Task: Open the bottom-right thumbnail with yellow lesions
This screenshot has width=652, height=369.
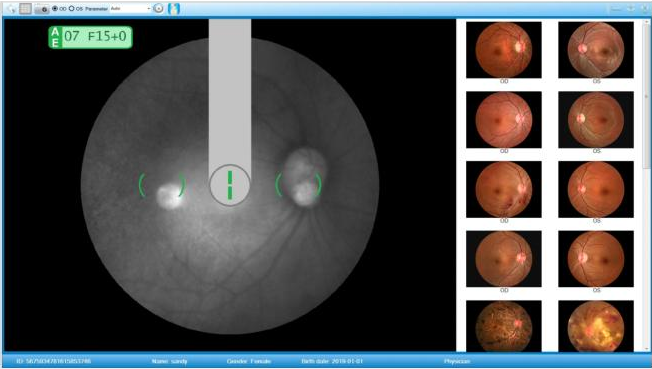Action: tap(596, 326)
